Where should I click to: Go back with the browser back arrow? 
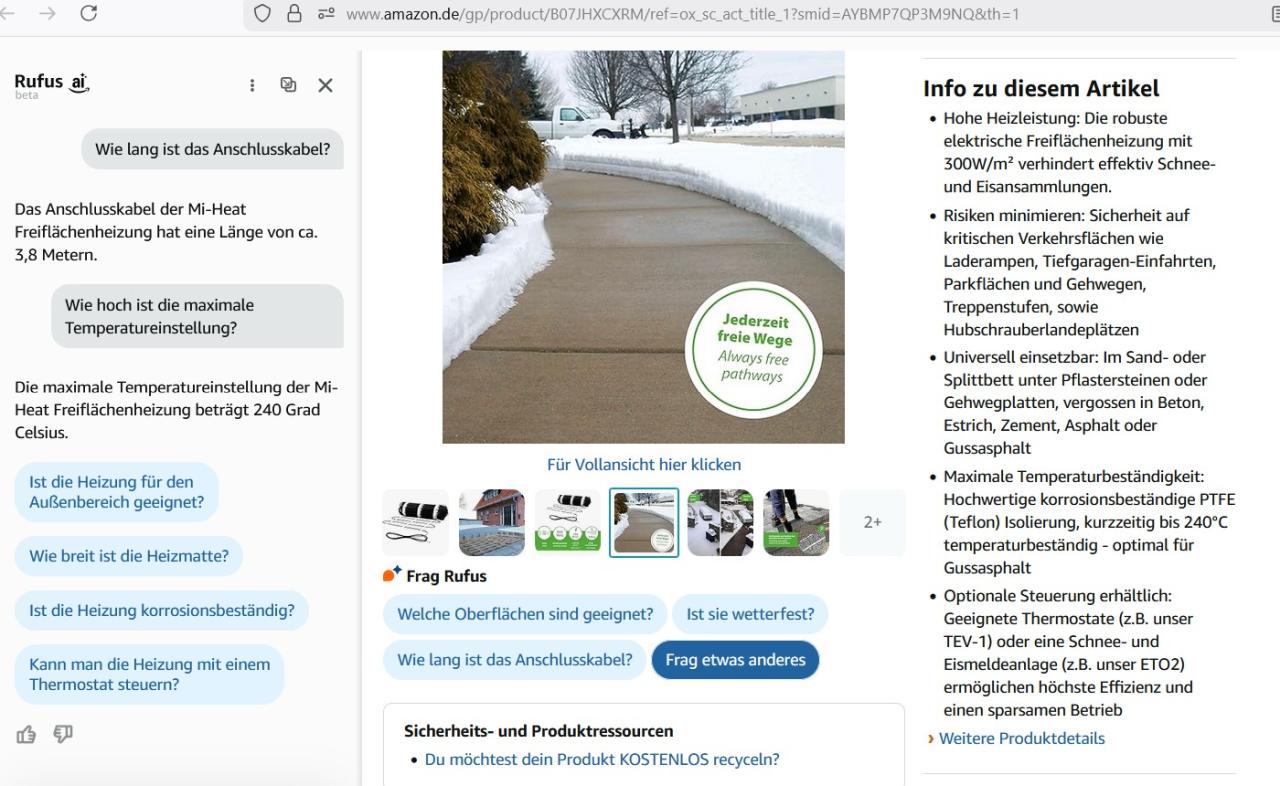tap(10, 14)
